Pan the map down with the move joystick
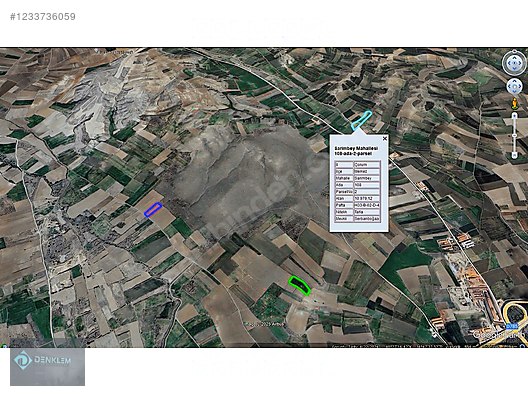 [515, 91]
